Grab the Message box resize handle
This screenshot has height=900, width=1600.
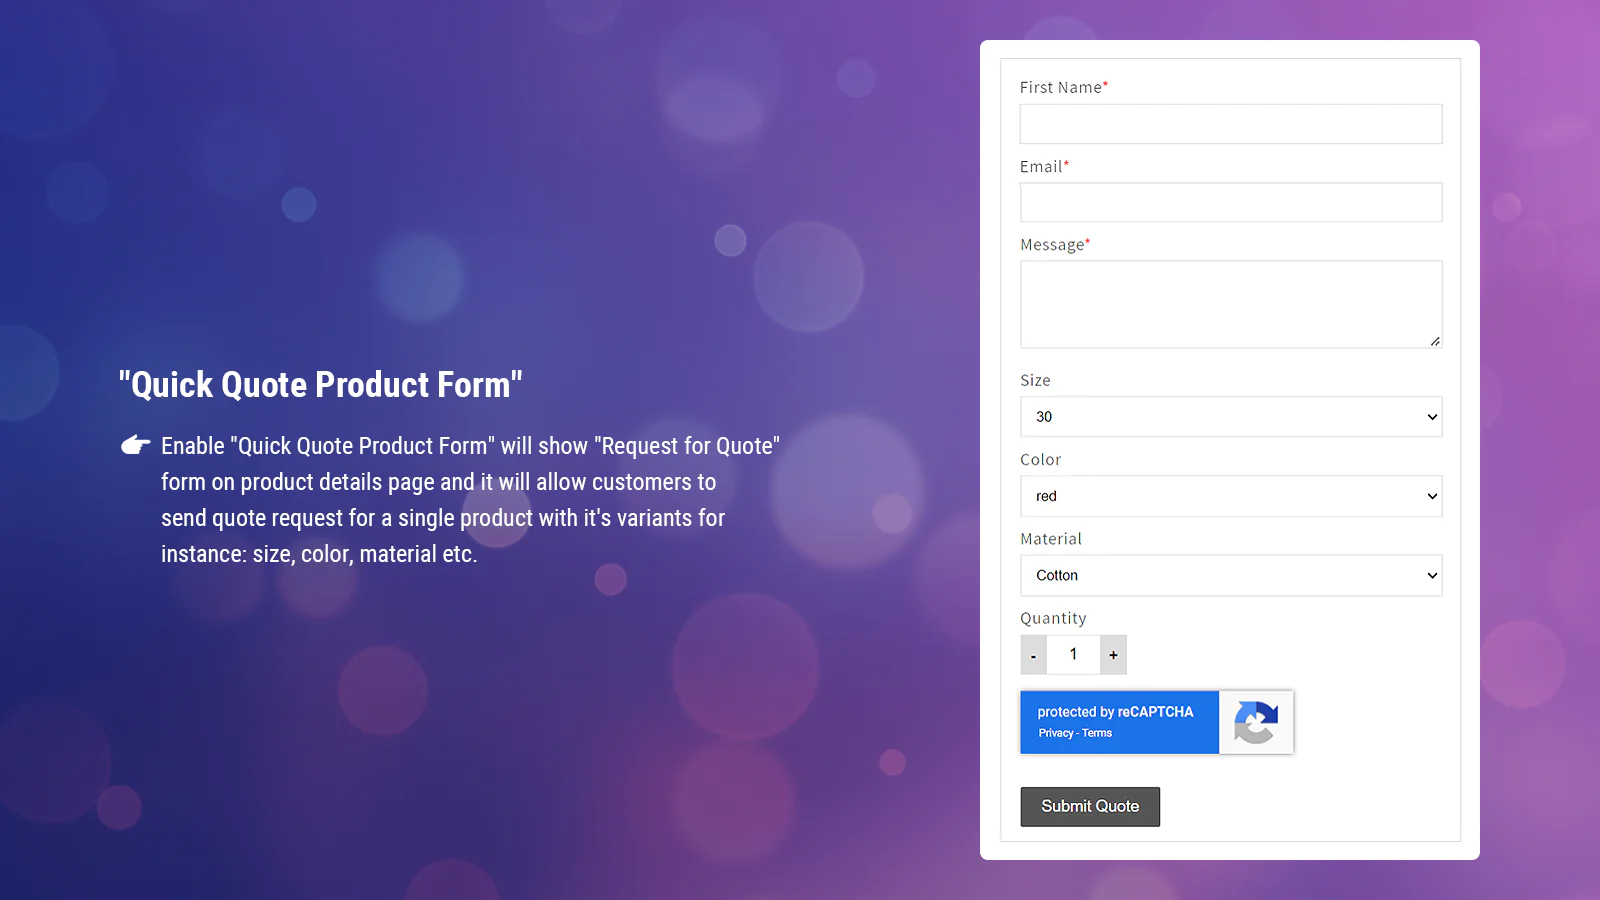pyautogui.click(x=1435, y=341)
